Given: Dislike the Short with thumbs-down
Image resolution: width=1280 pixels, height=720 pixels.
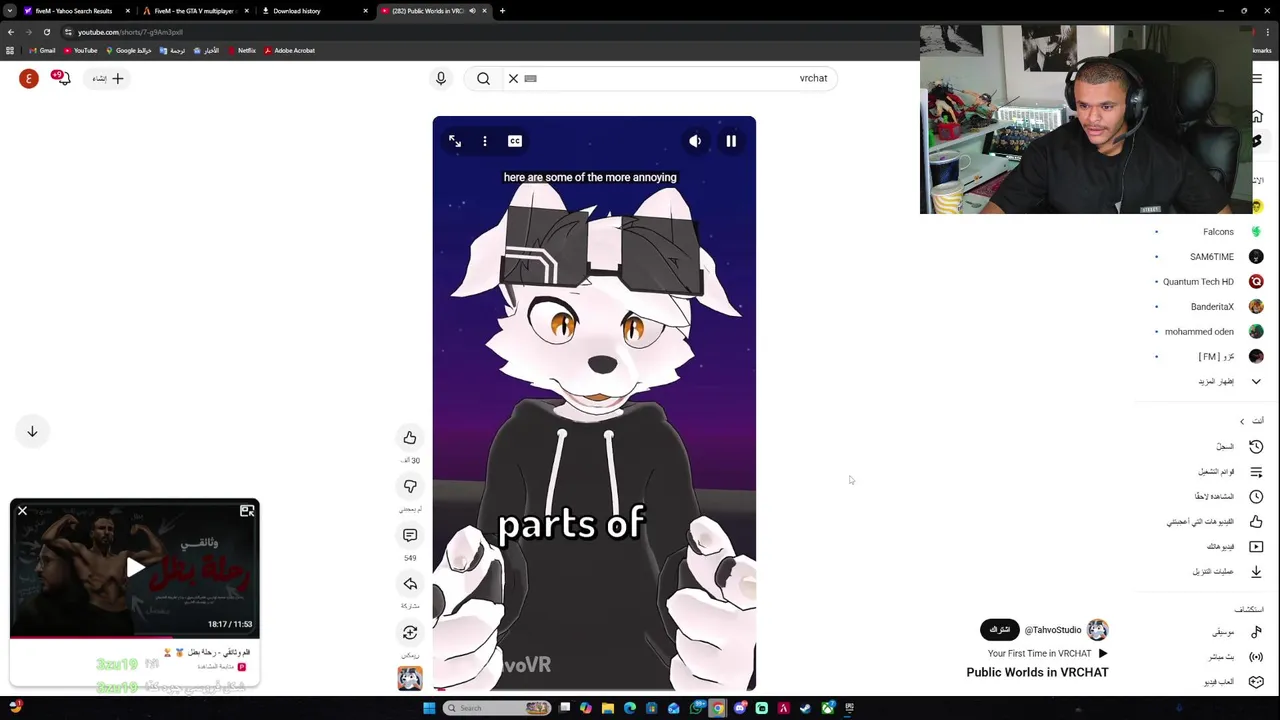Looking at the screenshot, I should coord(410,486).
